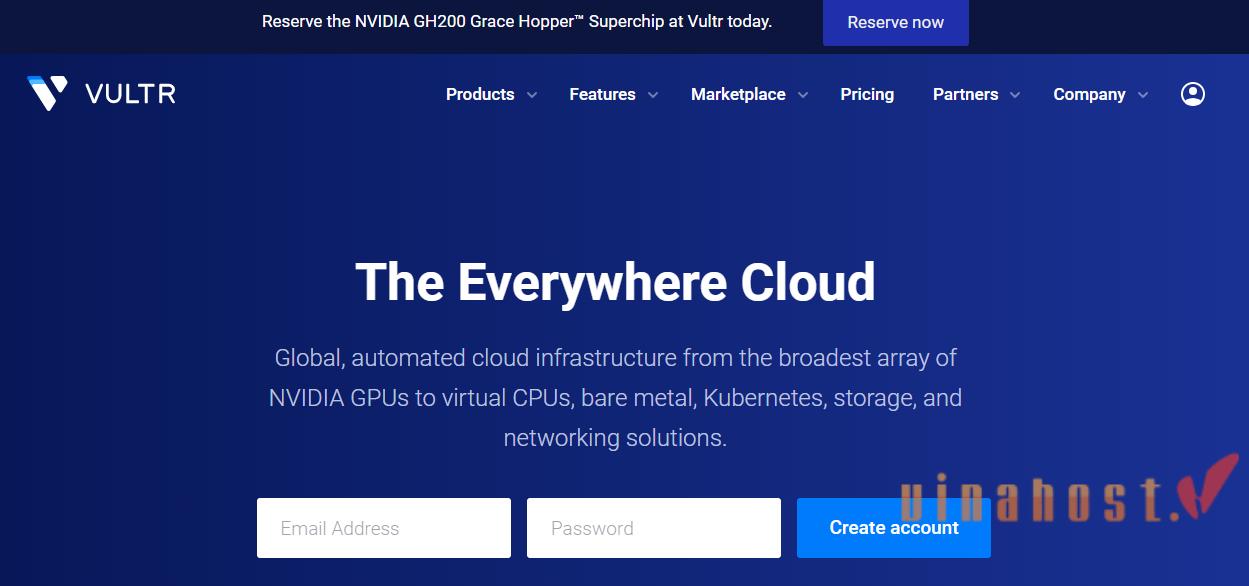Click the 'networking solutions.' description line
The height and width of the screenshot is (586, 1249).
615,438
